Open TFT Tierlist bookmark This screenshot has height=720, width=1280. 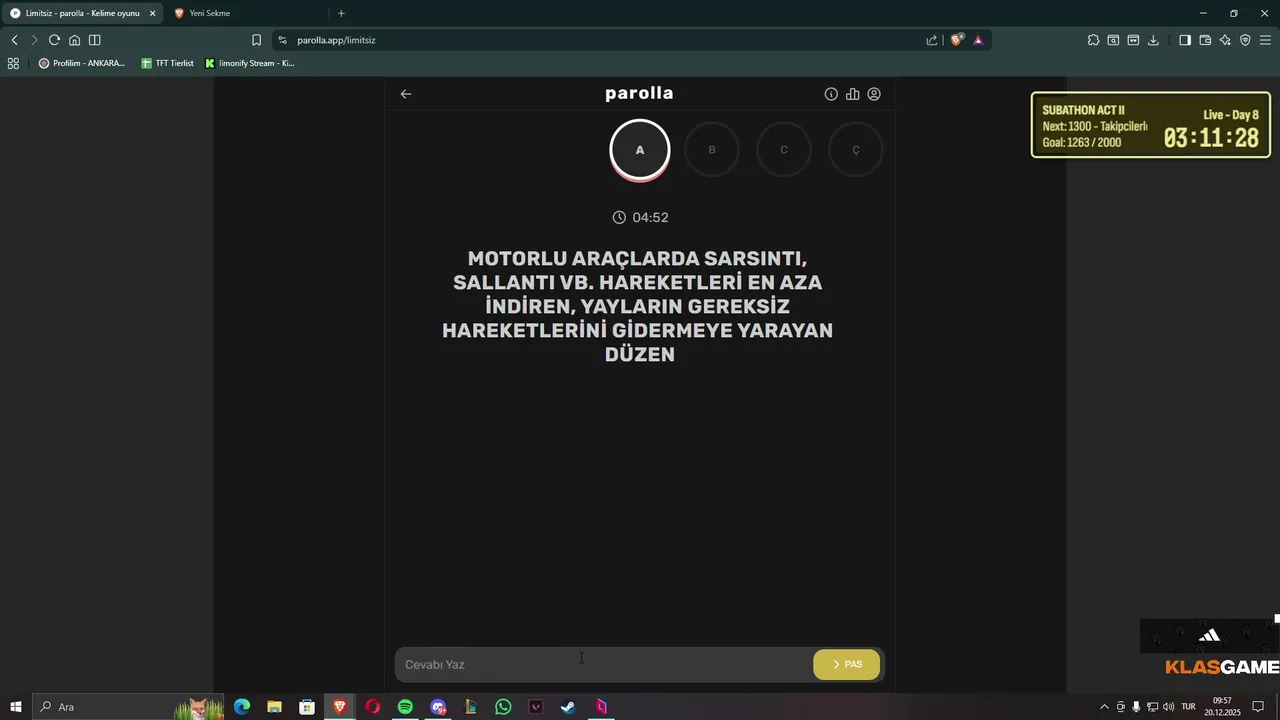[x=167, y=63]
